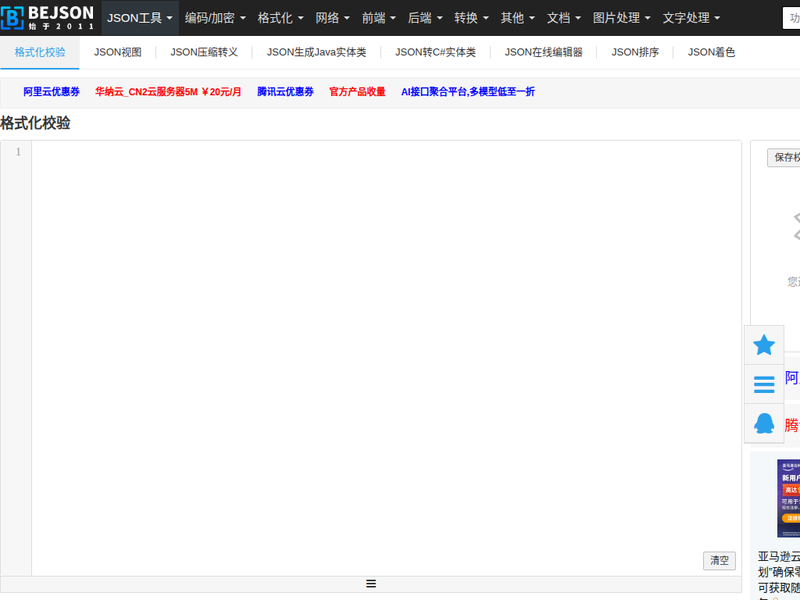Switch to the JSON视图 tab

coord(118,52)
